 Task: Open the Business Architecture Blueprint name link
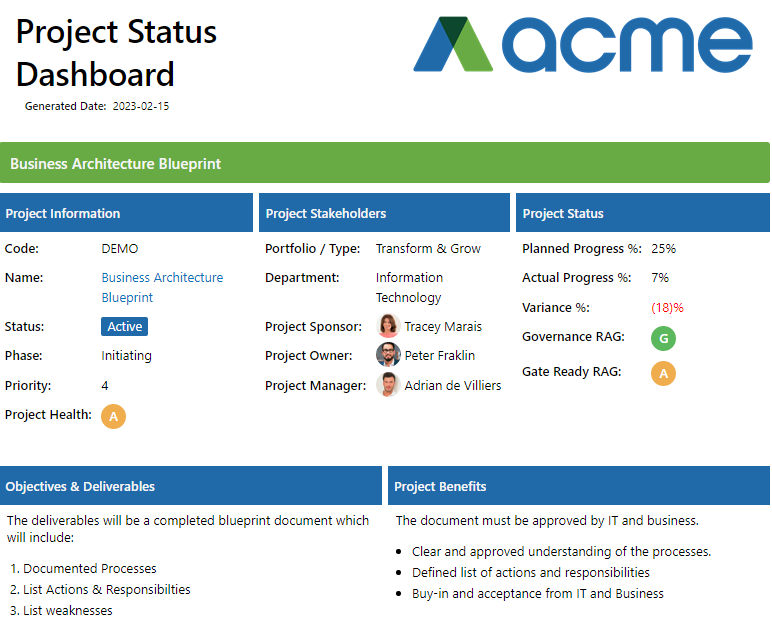[162, 288]
